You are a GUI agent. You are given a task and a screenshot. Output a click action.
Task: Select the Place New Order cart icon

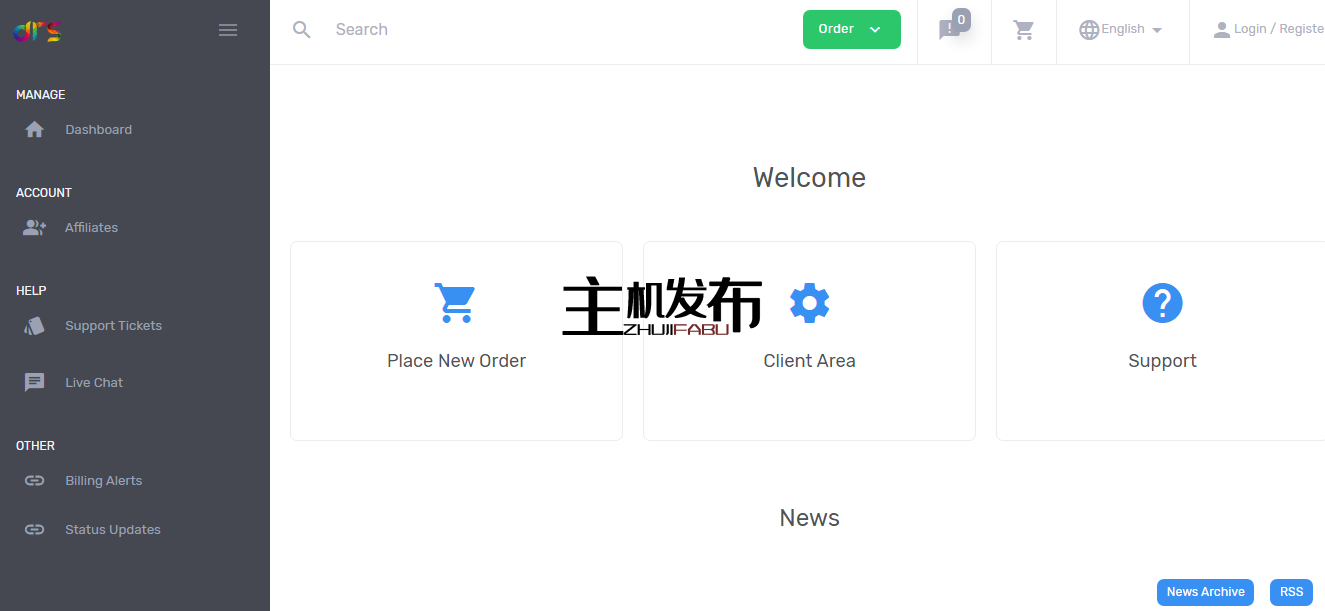[x=456, y=302]
